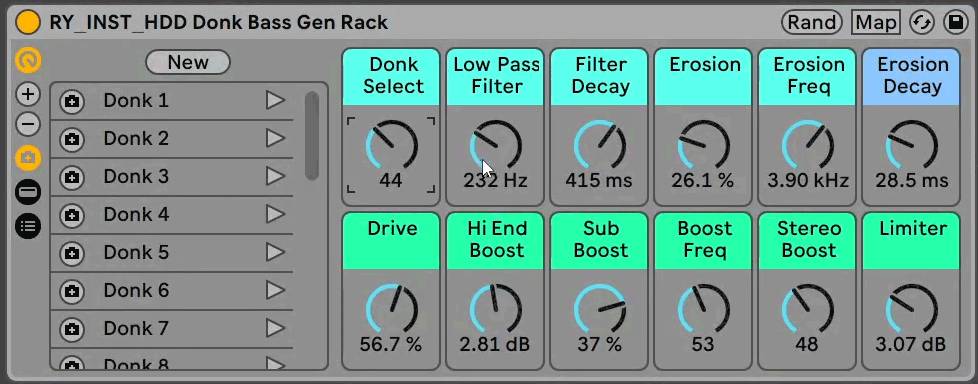Show chain list icon in sidebar
This screenshot has height=384, width=978.
[28, 226]
